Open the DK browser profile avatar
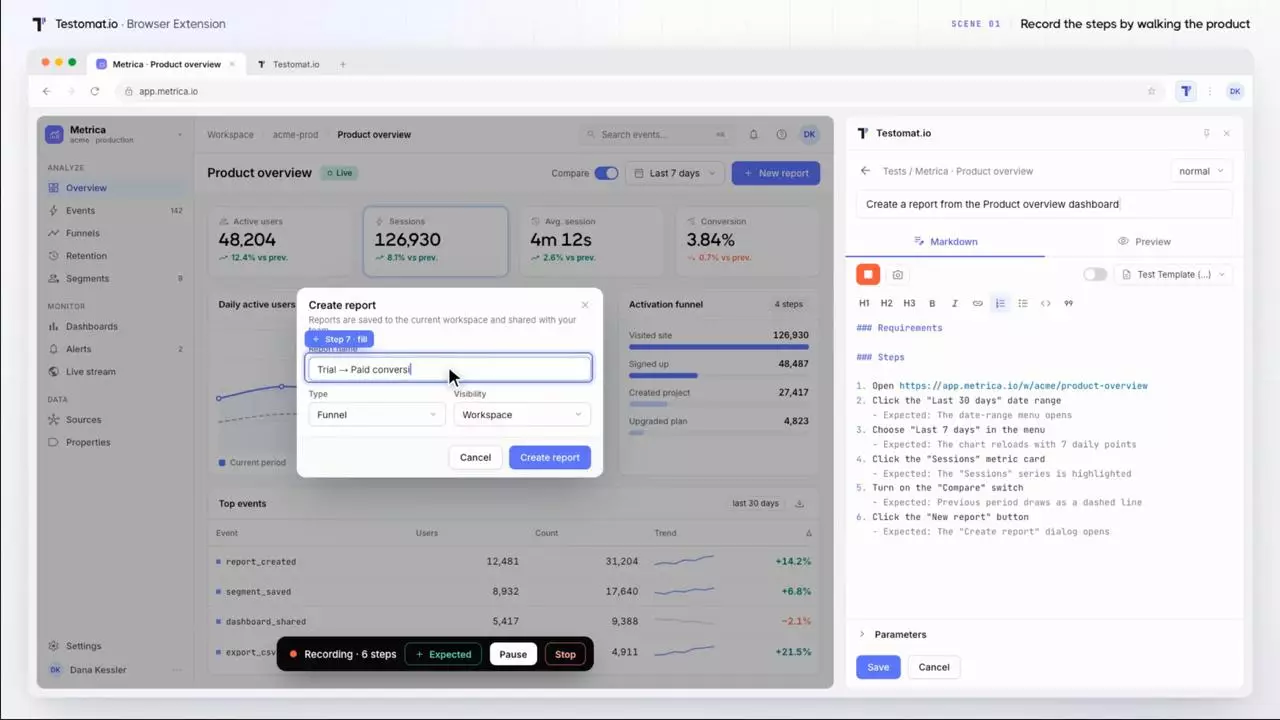This screenshot has width=1280, height=720. [1235, 91]
